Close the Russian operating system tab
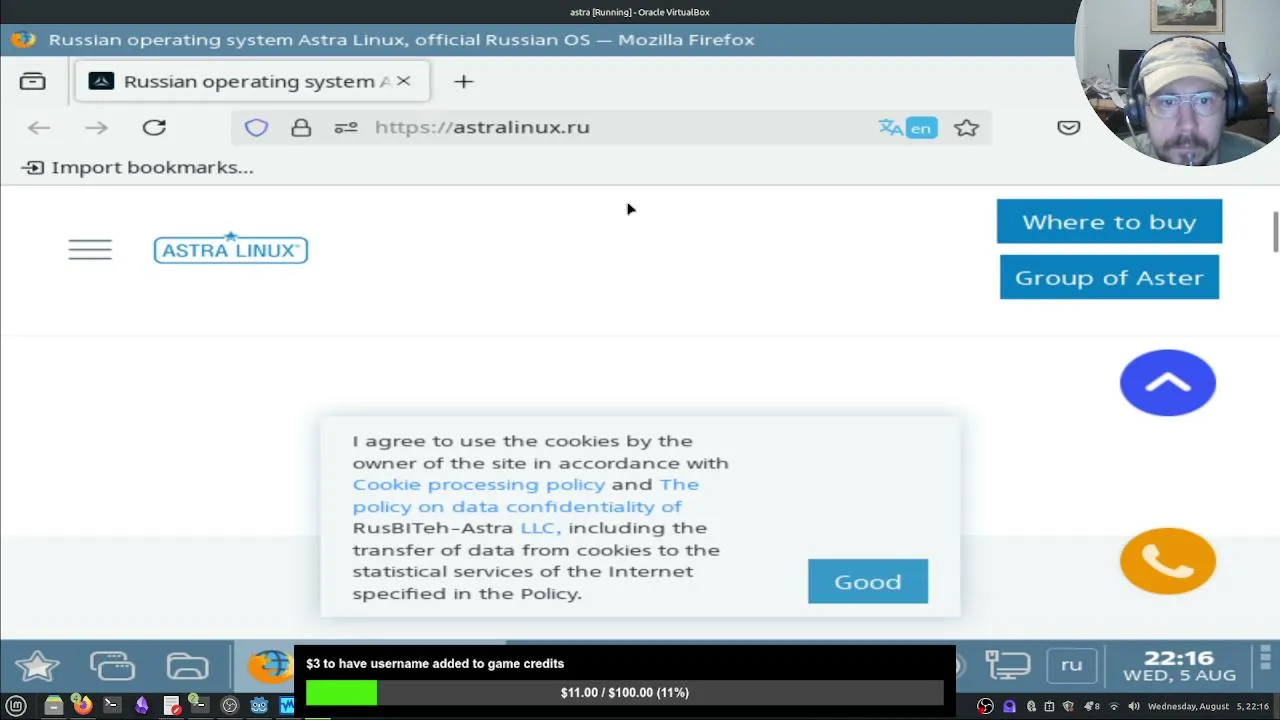1280x720 pixels. point(403,81)
